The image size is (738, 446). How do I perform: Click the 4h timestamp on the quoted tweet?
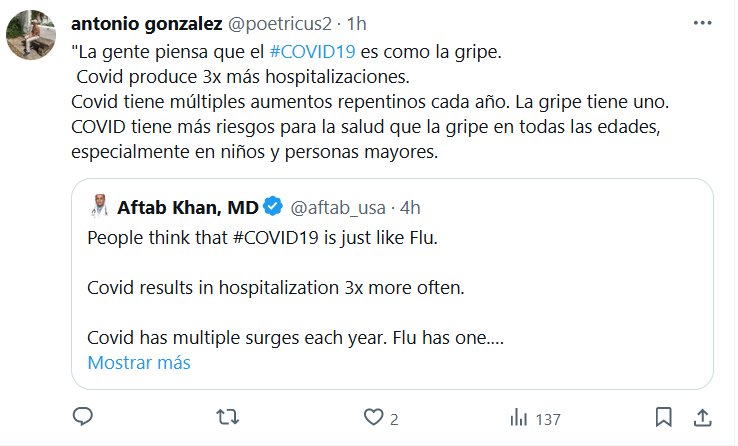pyautogui.click(x=409, y=208)
